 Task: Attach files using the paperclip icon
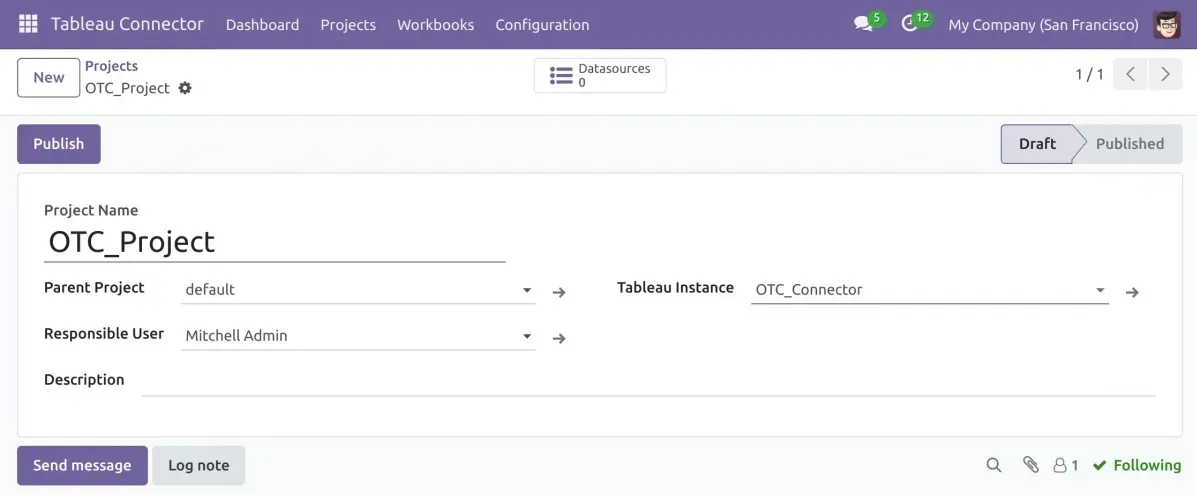click(1031, 464)
